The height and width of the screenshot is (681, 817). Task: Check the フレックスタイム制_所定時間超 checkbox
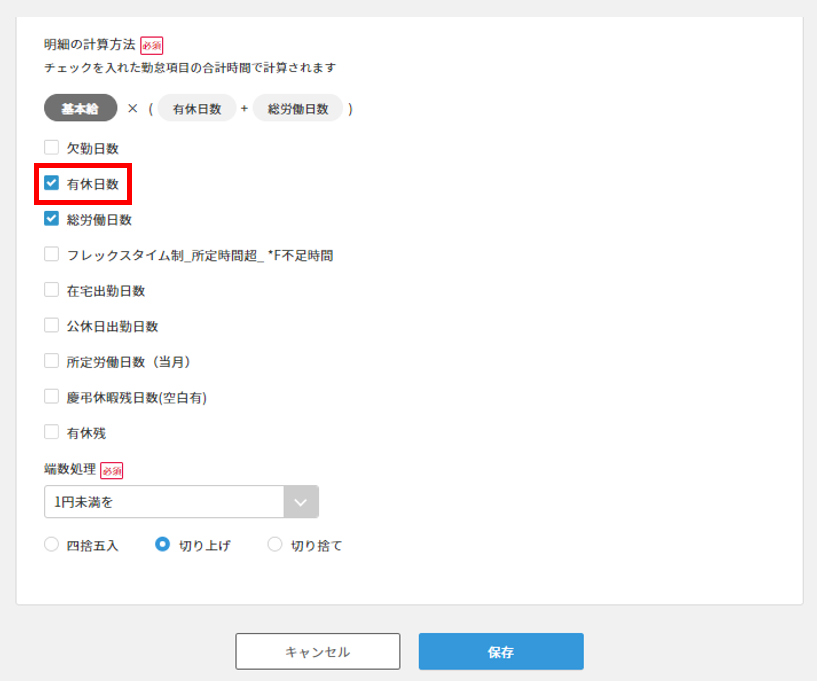[x=52, y=255]
